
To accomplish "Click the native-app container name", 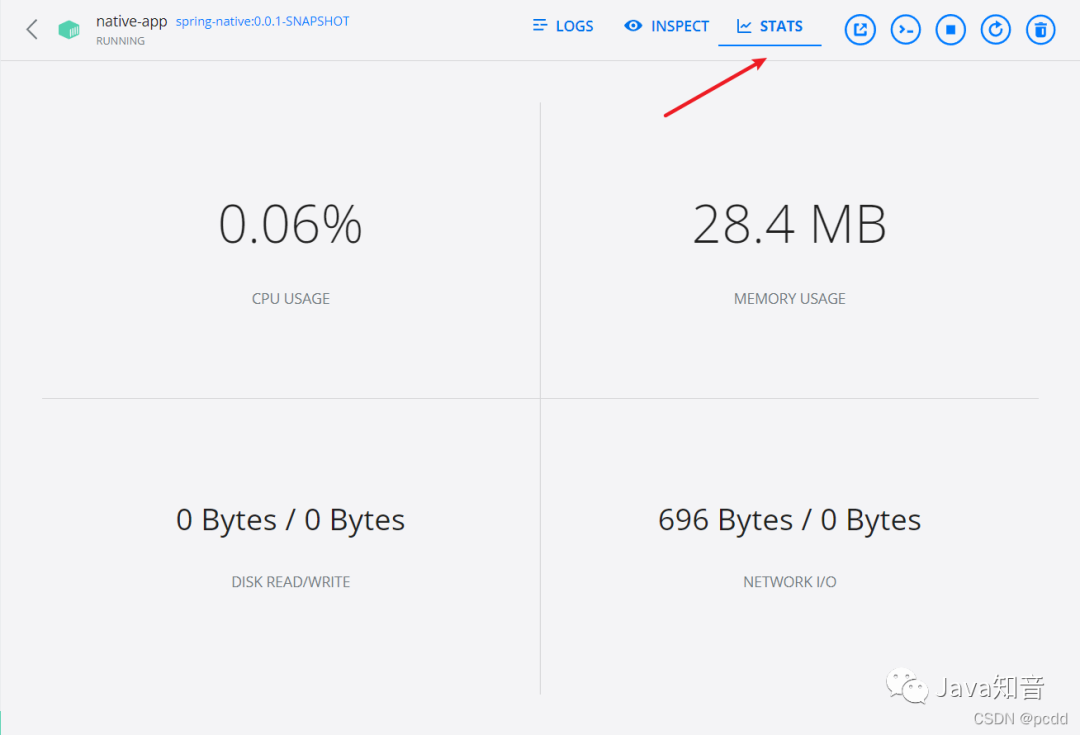I will [132, 21].
